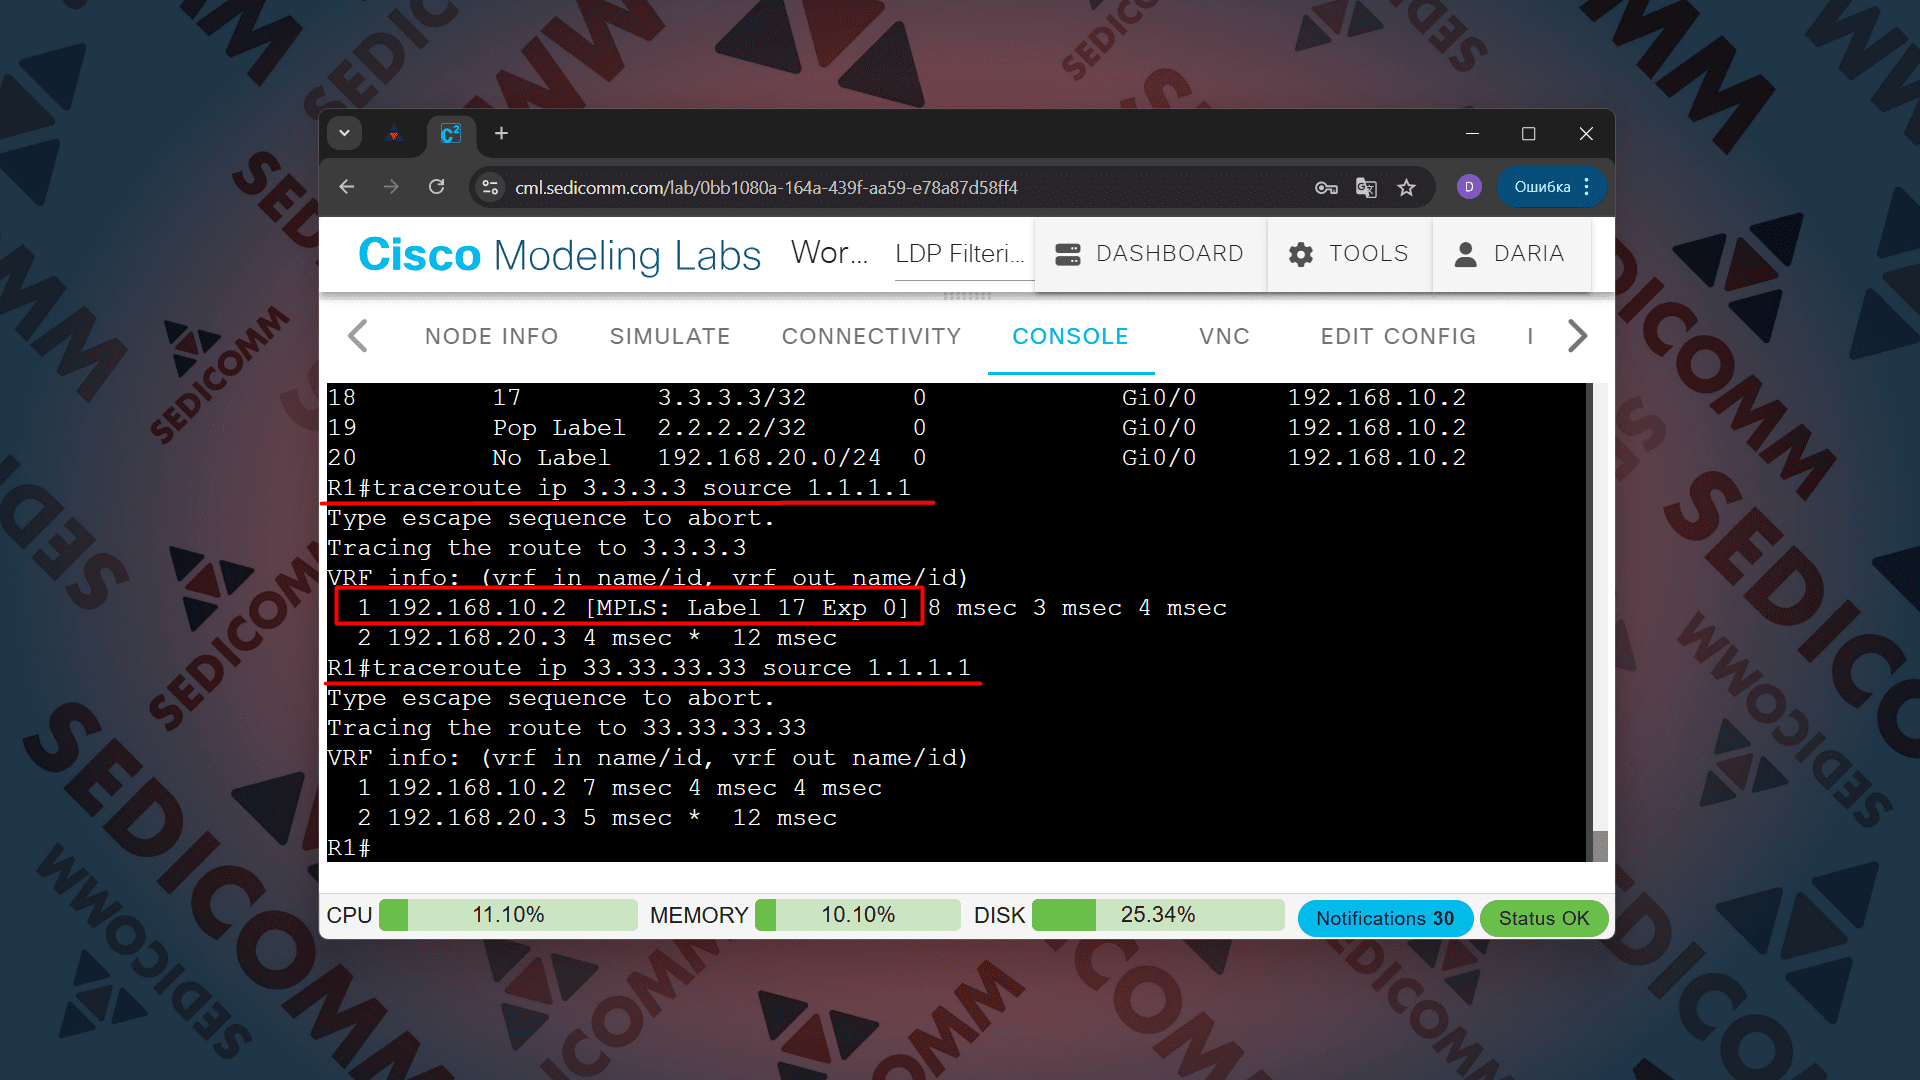Switch to the NODE INFO tab
Image resolution: width=1920 pixels, height=1080 pixels.
click(491, 336)
